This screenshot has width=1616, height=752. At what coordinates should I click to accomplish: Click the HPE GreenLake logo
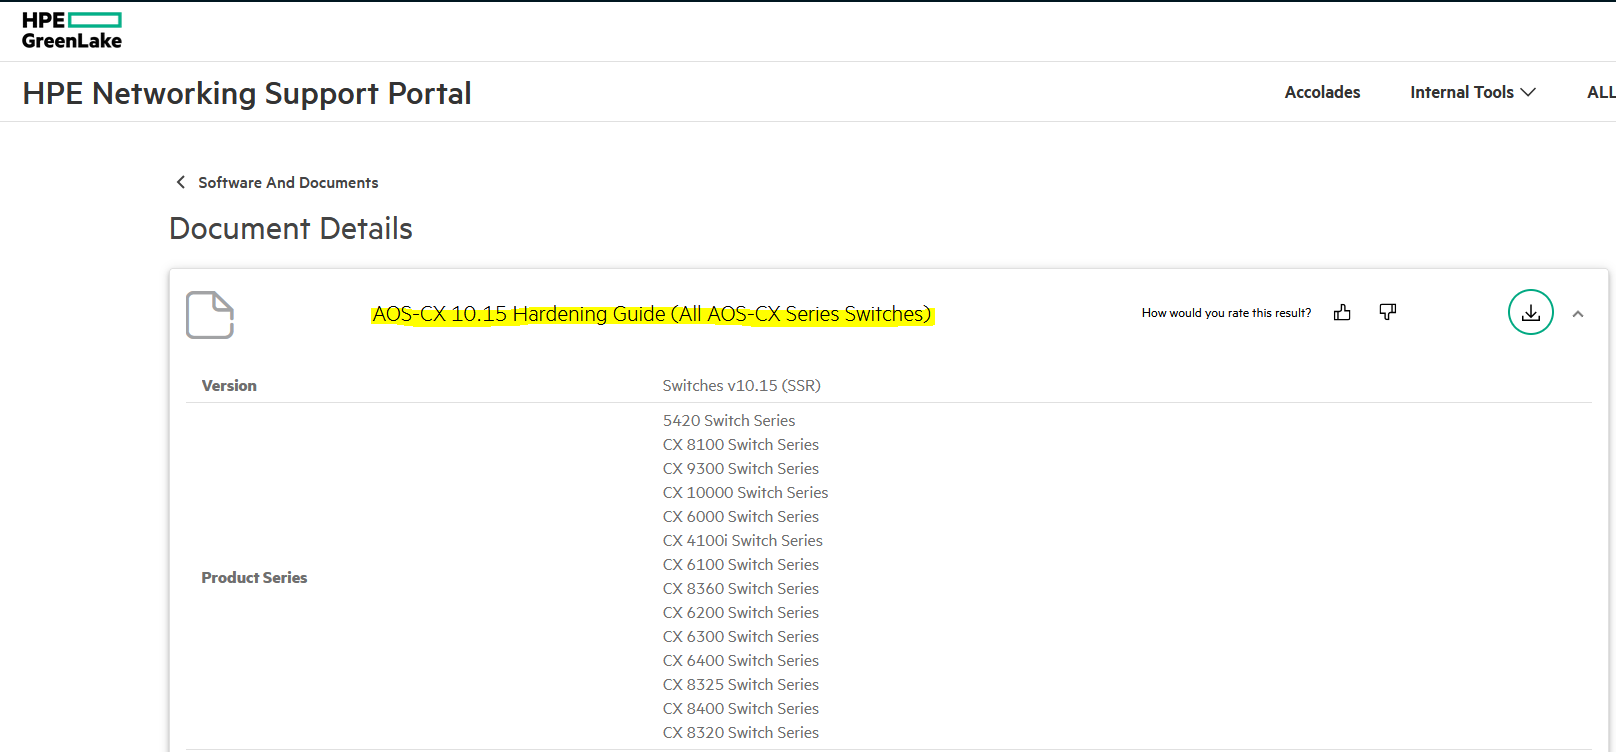pos(72,31)
